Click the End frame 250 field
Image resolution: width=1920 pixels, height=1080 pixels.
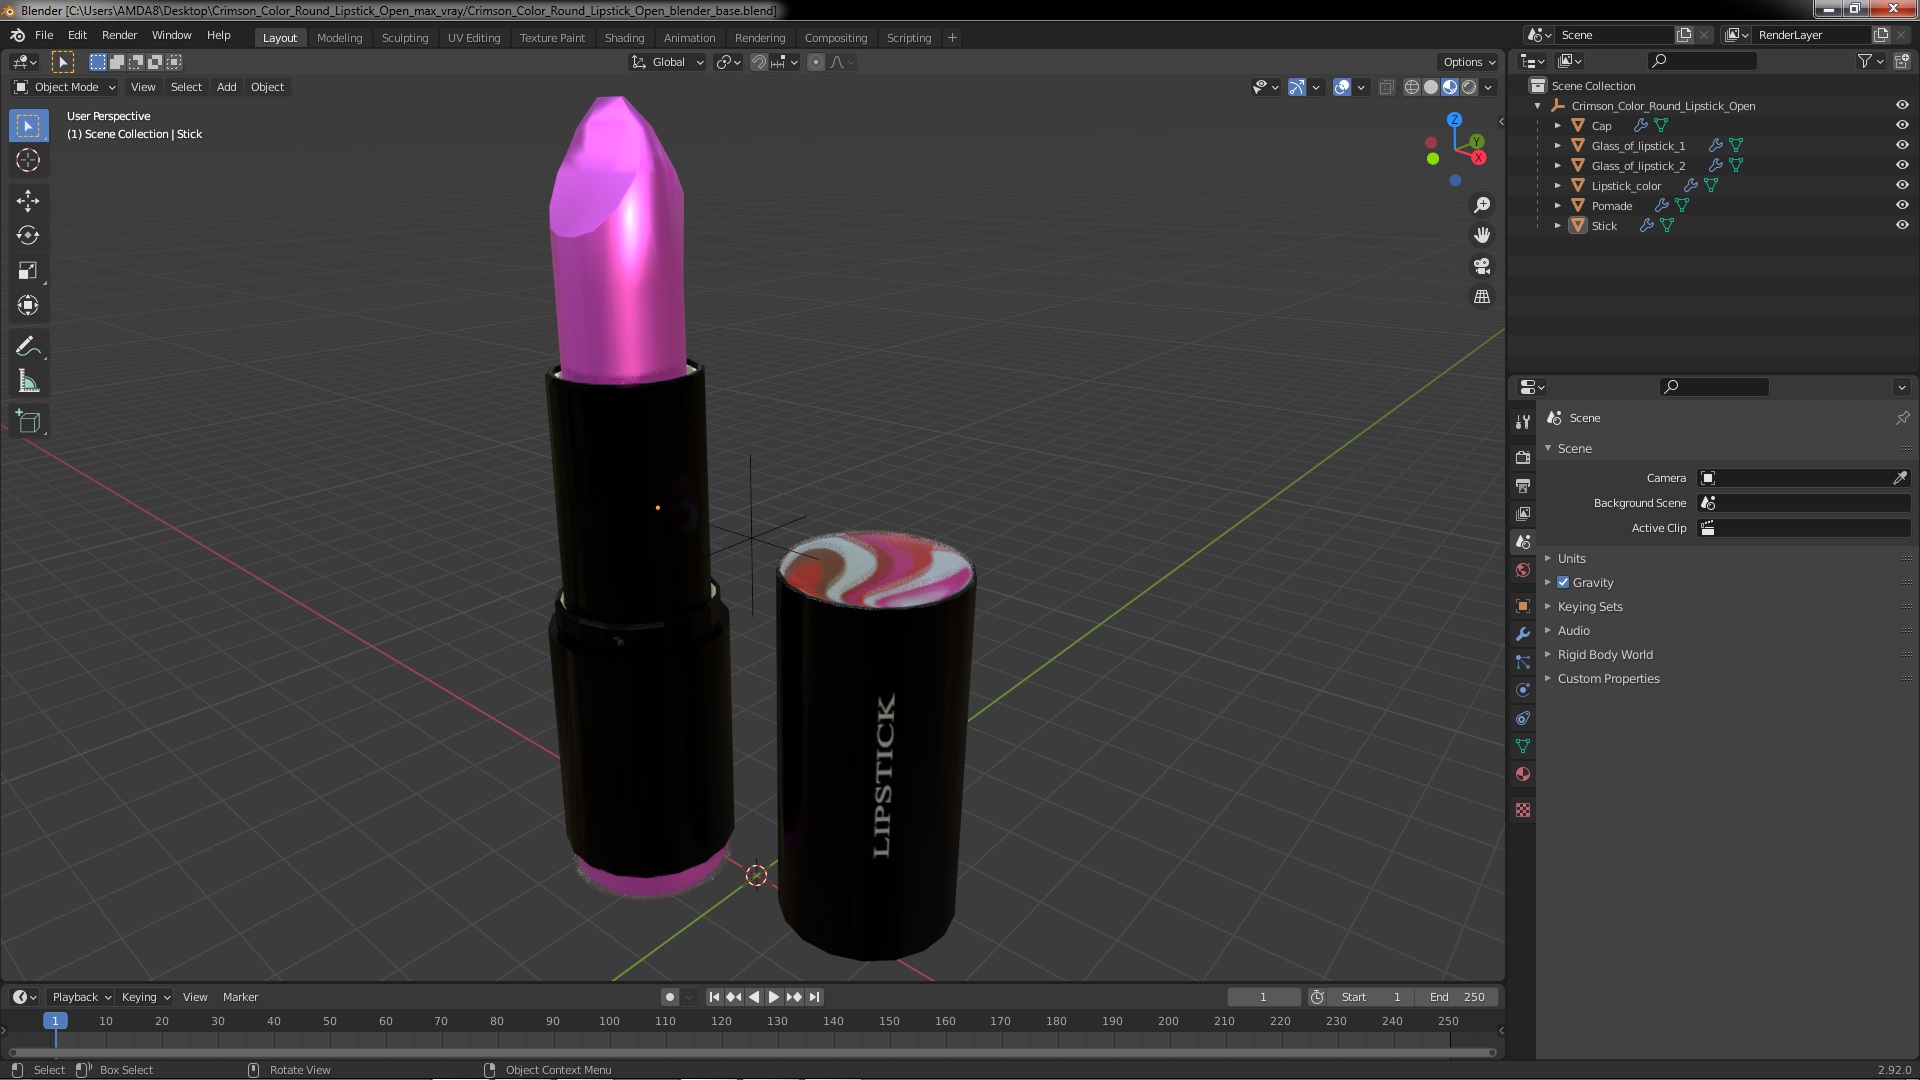click(x=1457, y=997)
